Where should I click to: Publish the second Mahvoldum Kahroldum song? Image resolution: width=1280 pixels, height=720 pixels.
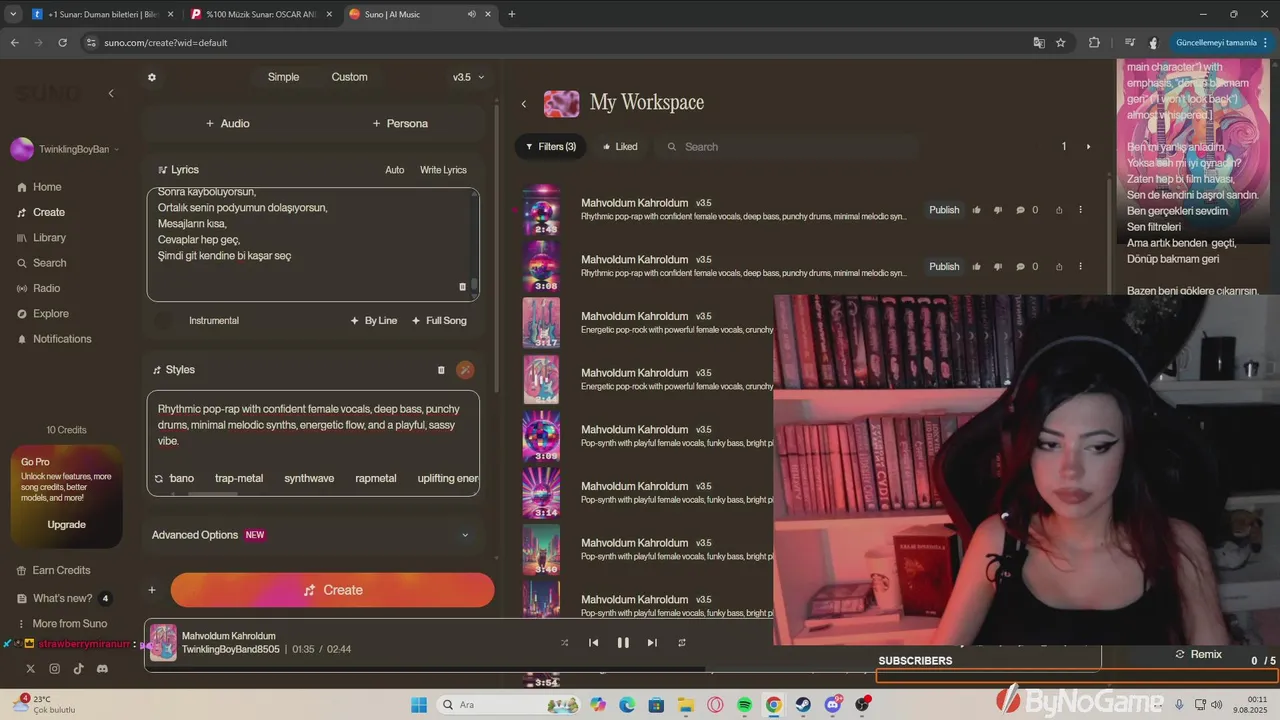(x=944, y=267)
